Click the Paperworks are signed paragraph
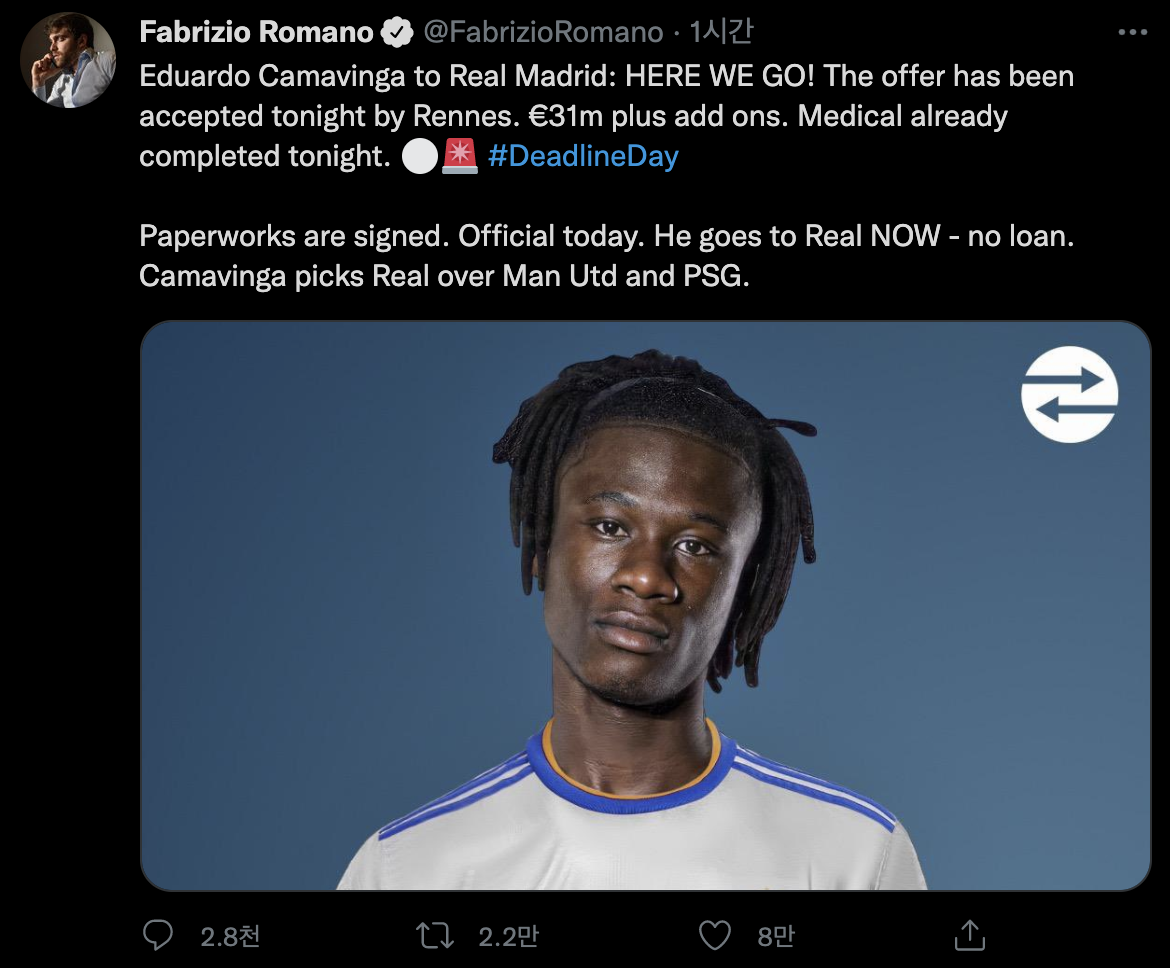This screenshot has width=1170, height=968. coord(607,256)
